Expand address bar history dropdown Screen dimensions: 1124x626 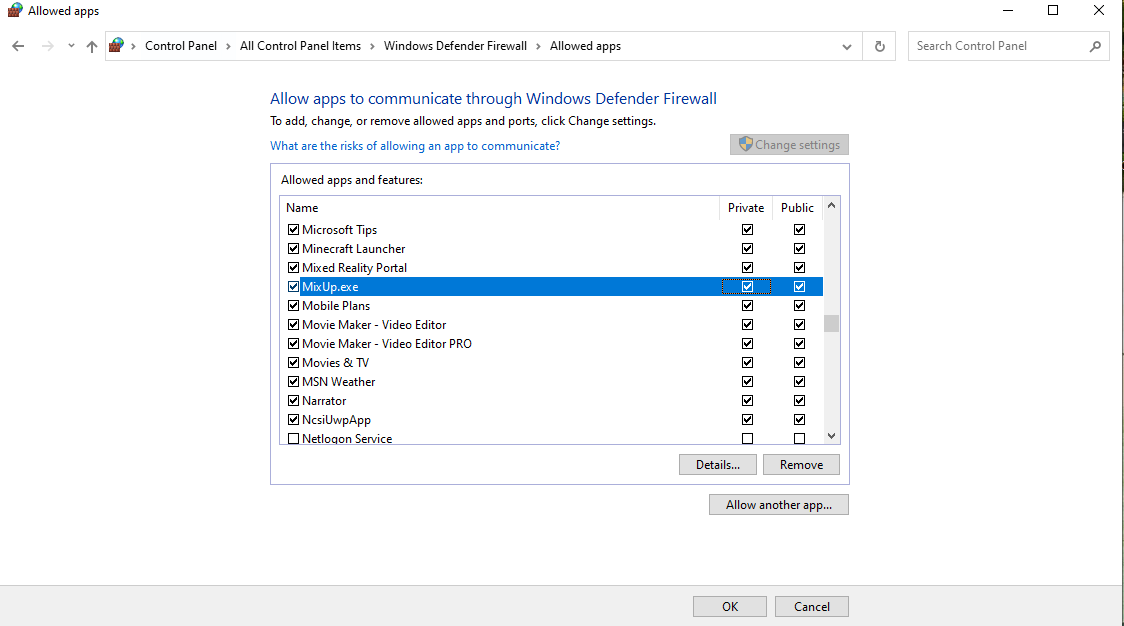(847, 47)
